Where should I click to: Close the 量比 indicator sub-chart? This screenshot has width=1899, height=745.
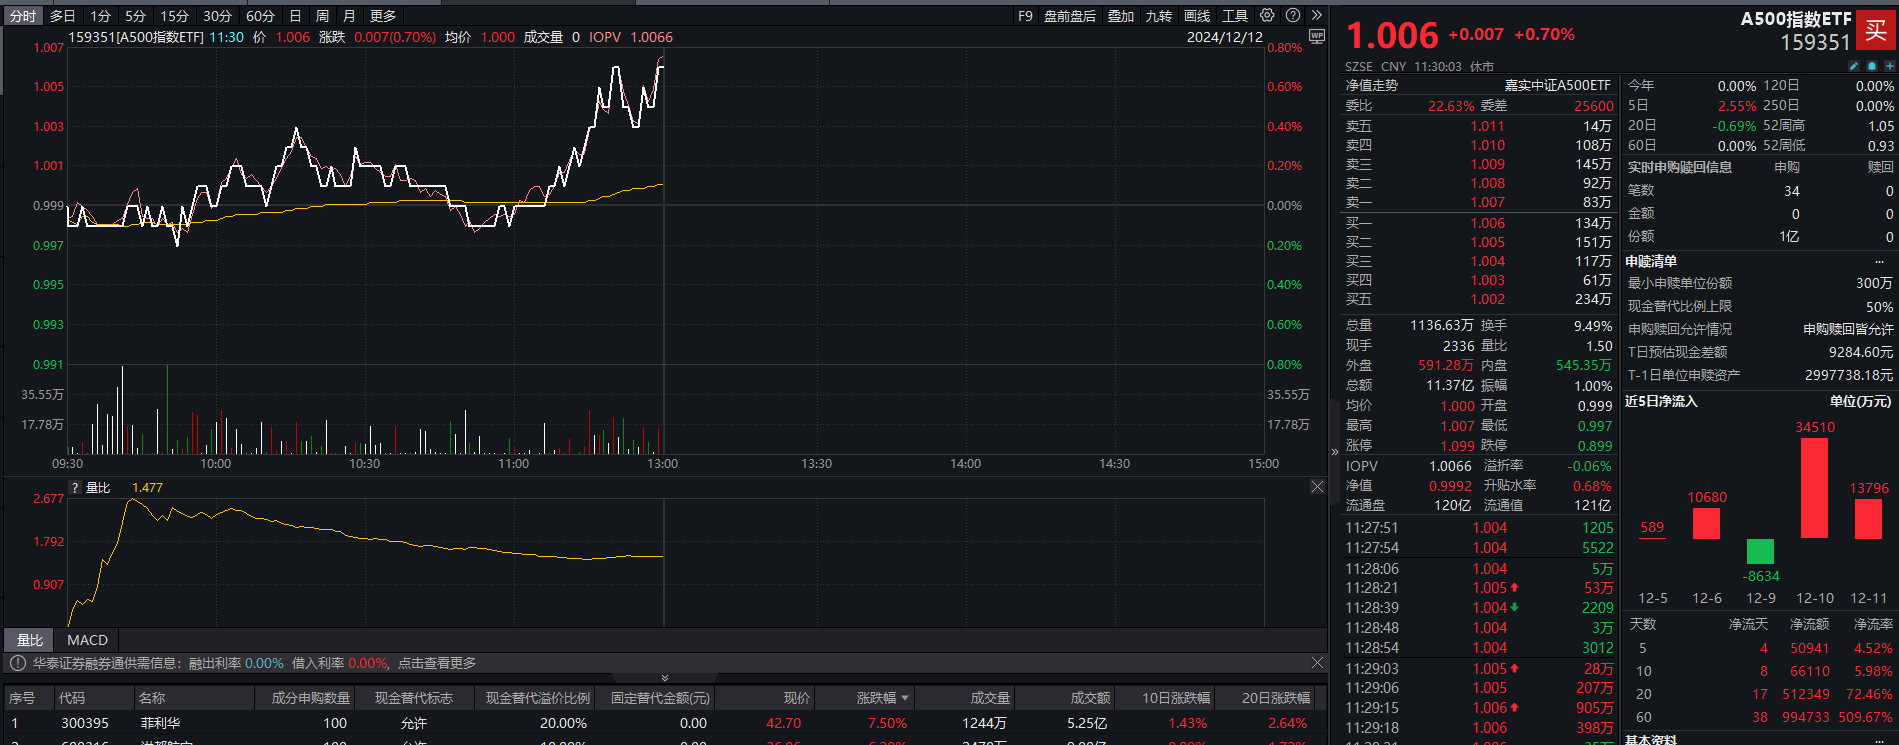[x=1317, y=487]
